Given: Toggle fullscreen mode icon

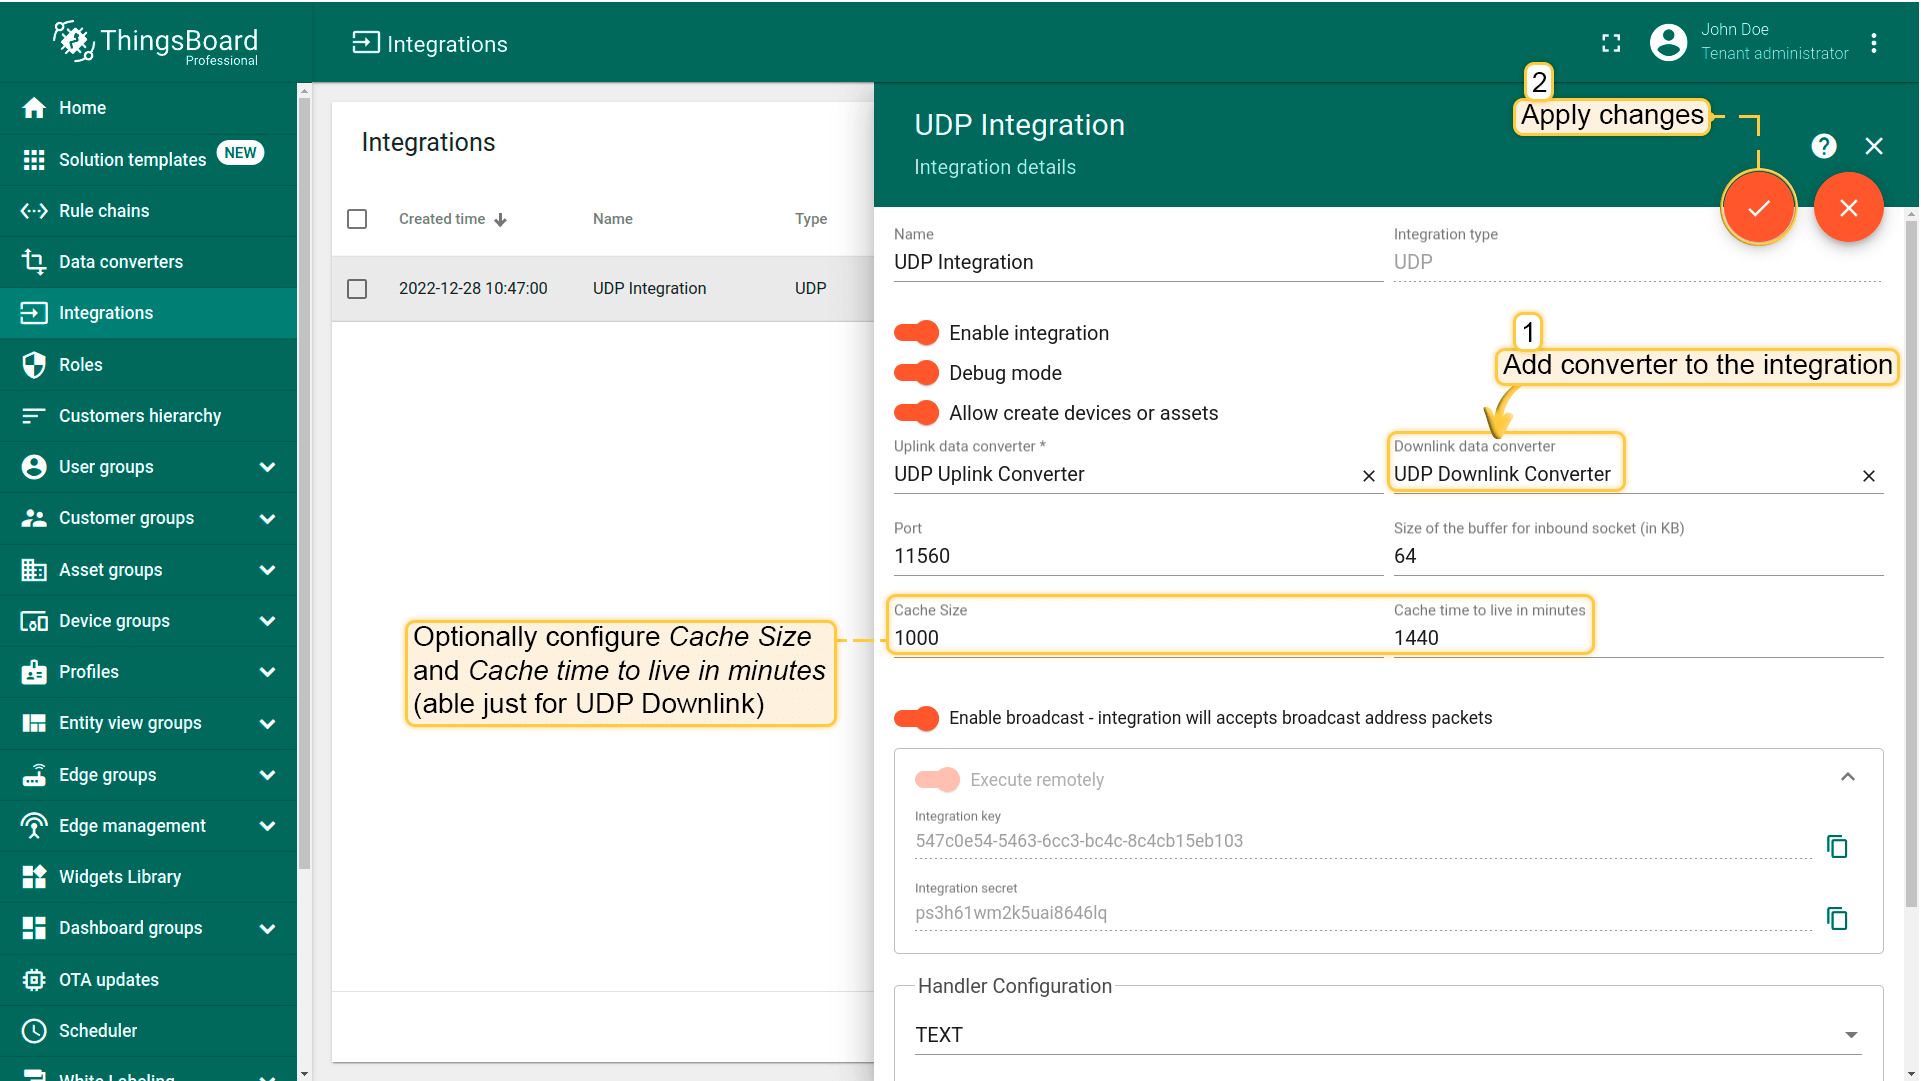Looking at the screenshot, I should point(1611,43).
